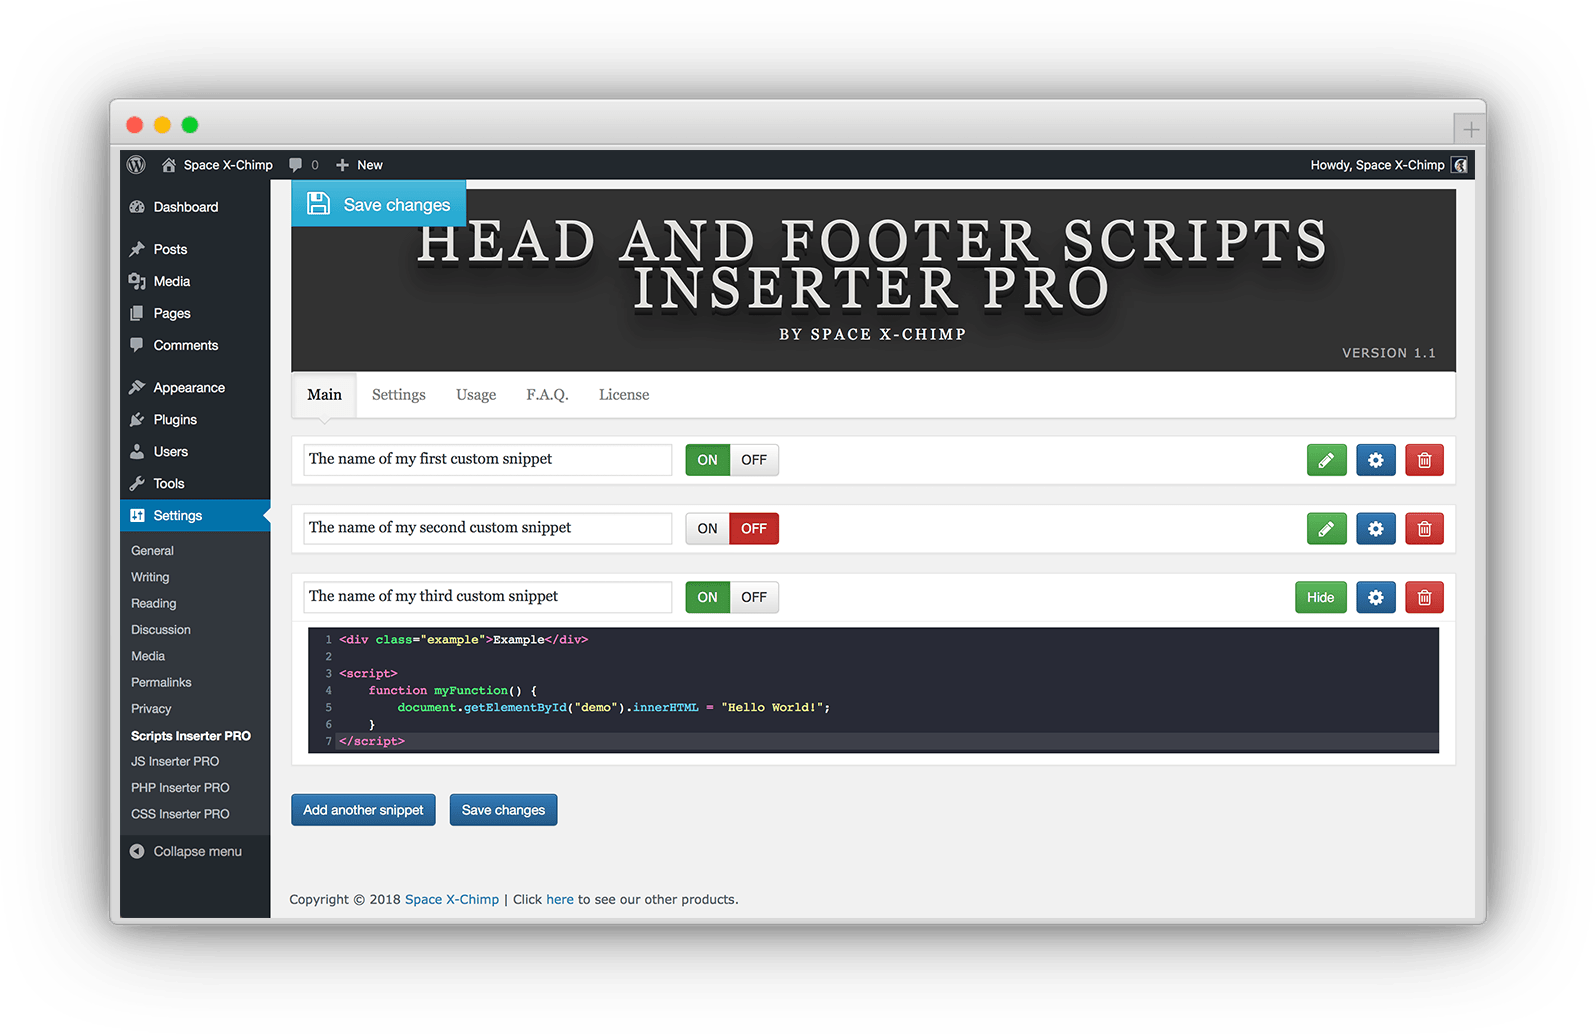Image resolution: width=1596 pixels, height=1035 pixels.
Task: Open Permalinks settings submenu
Action: pos(161,683)
